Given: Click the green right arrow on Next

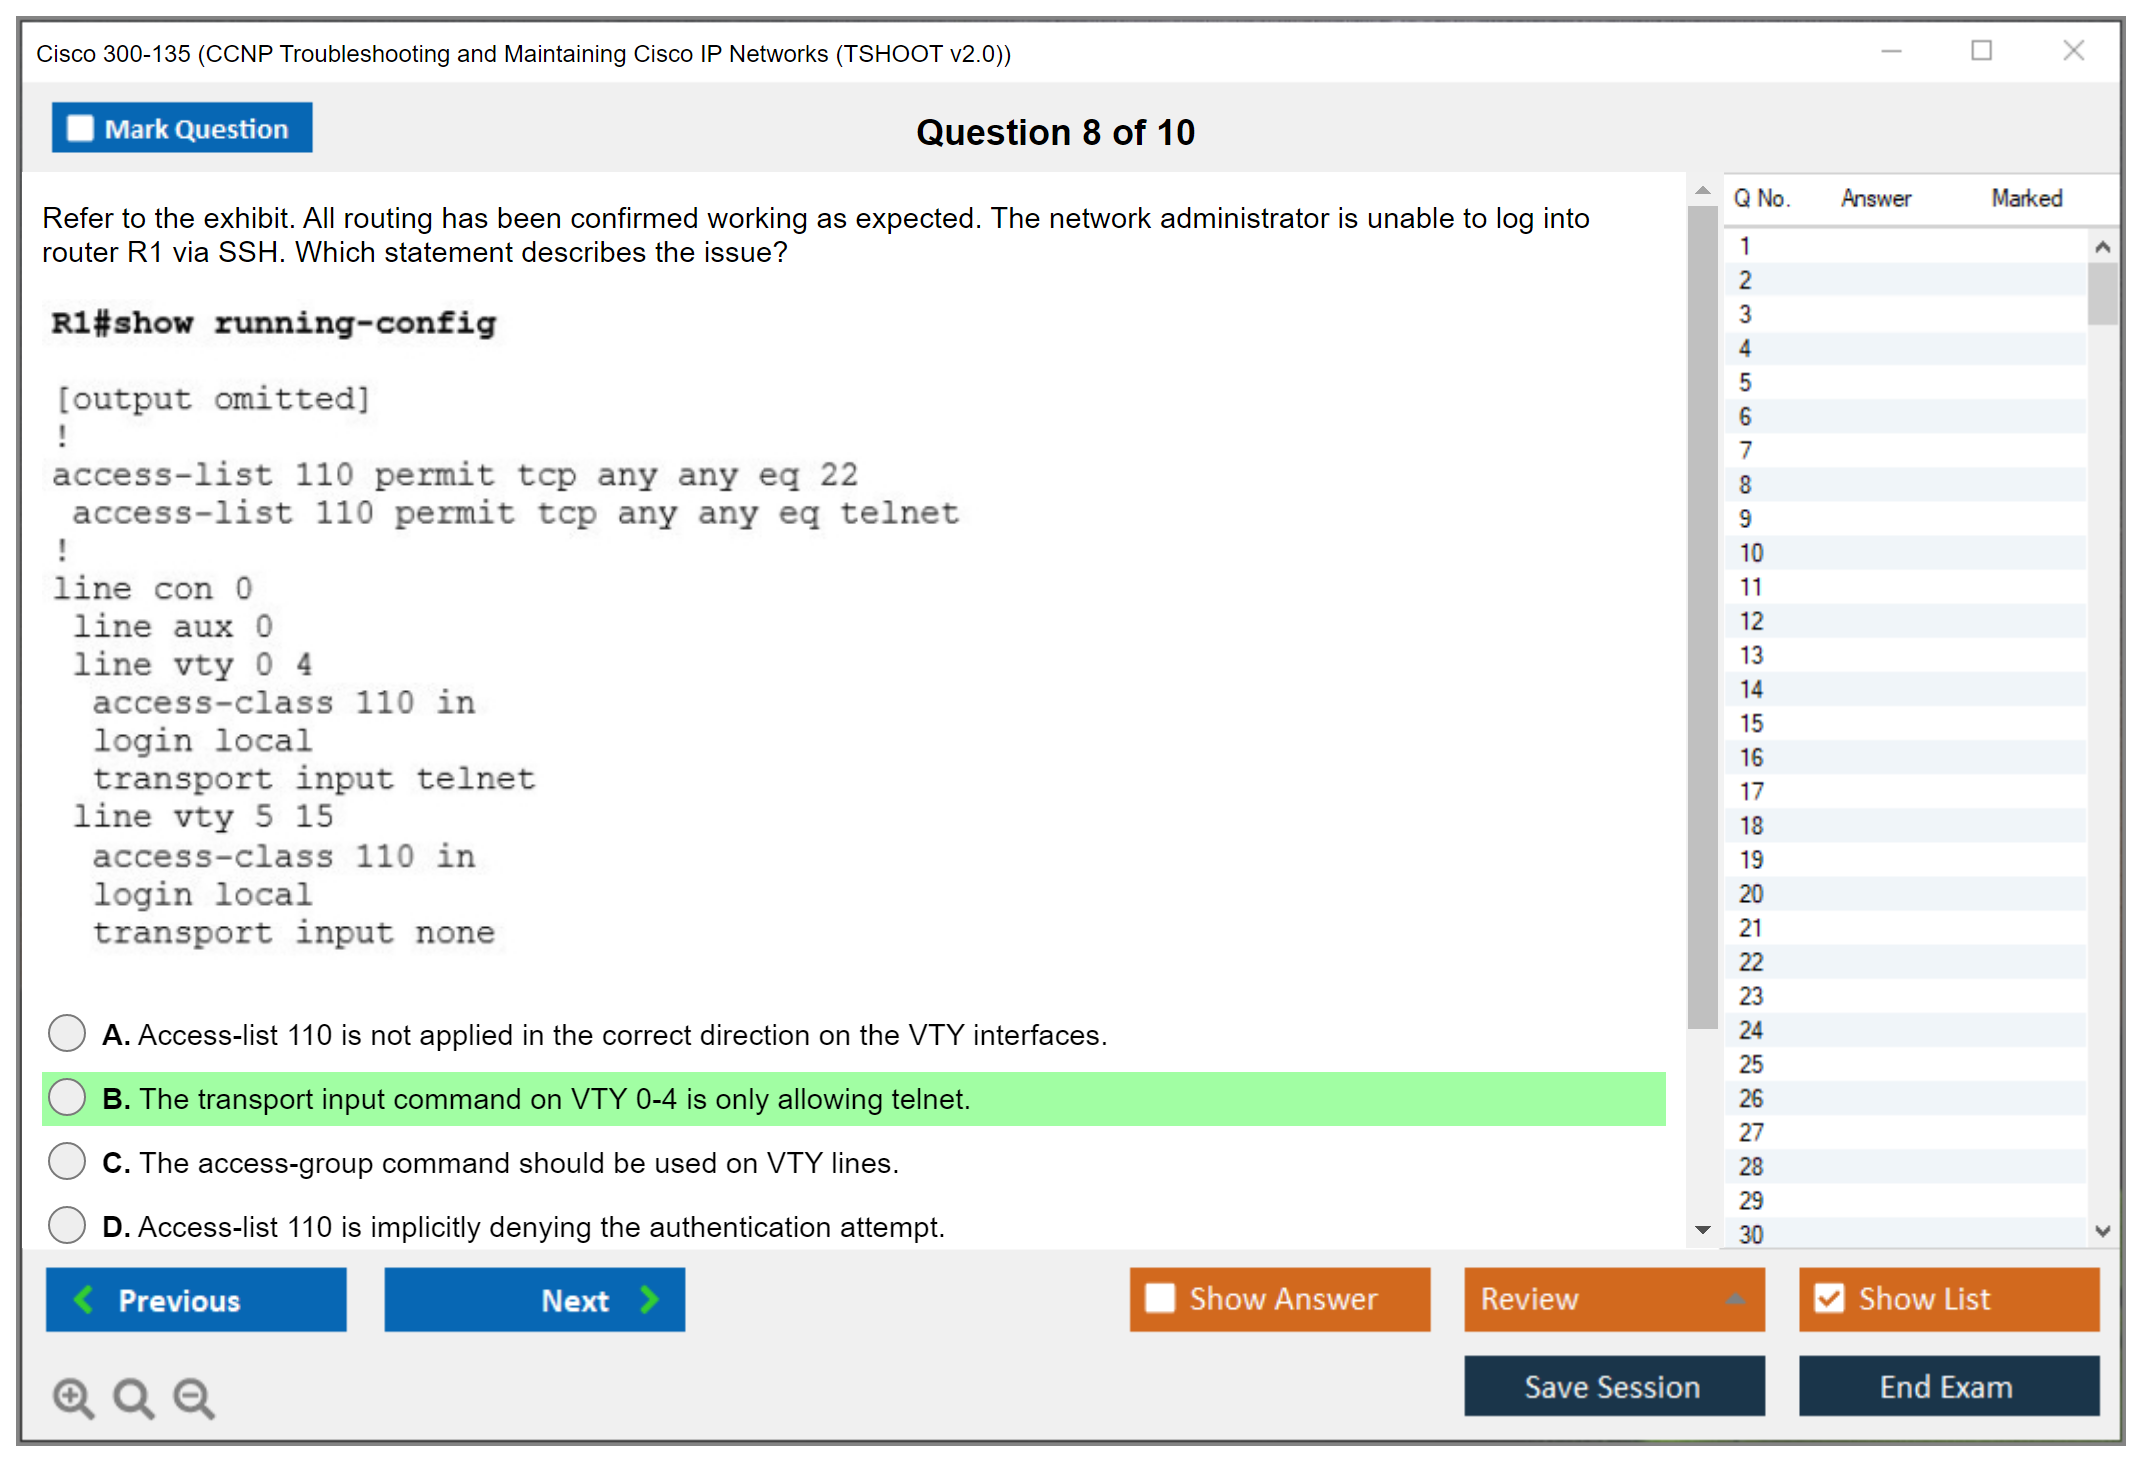Looking at the screenshot, I should pos(649,1299).
